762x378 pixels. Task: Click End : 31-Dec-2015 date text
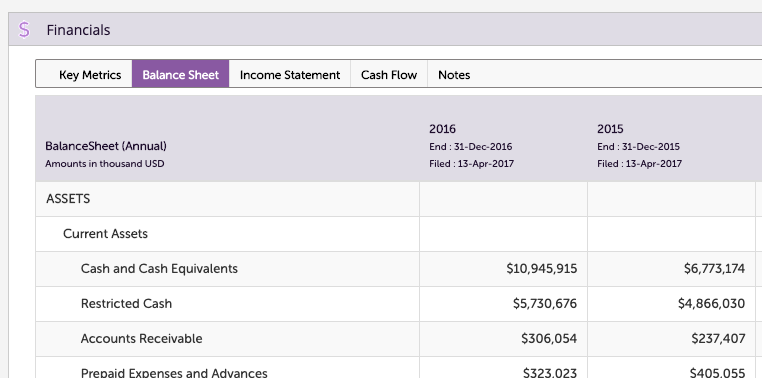(639, 147)
